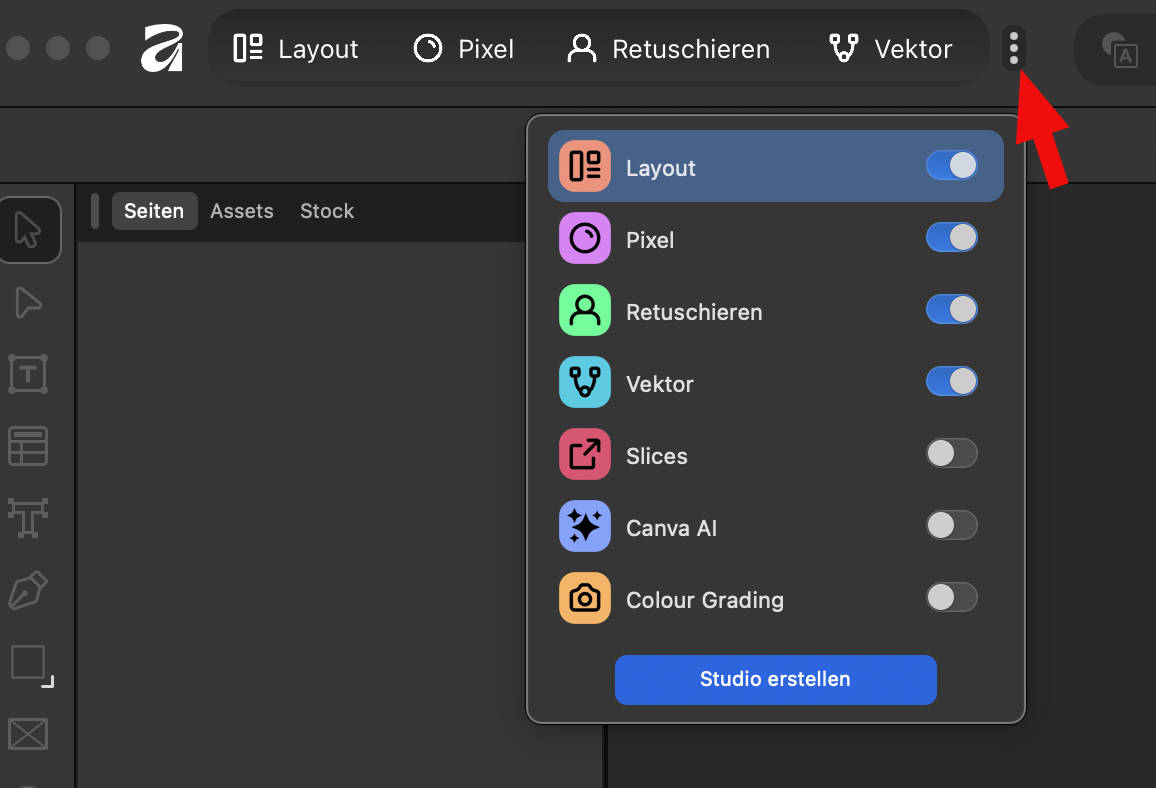Choose the Frame Text tool
This screenshot has width=1156, height=788.
[x=28, y=374]
